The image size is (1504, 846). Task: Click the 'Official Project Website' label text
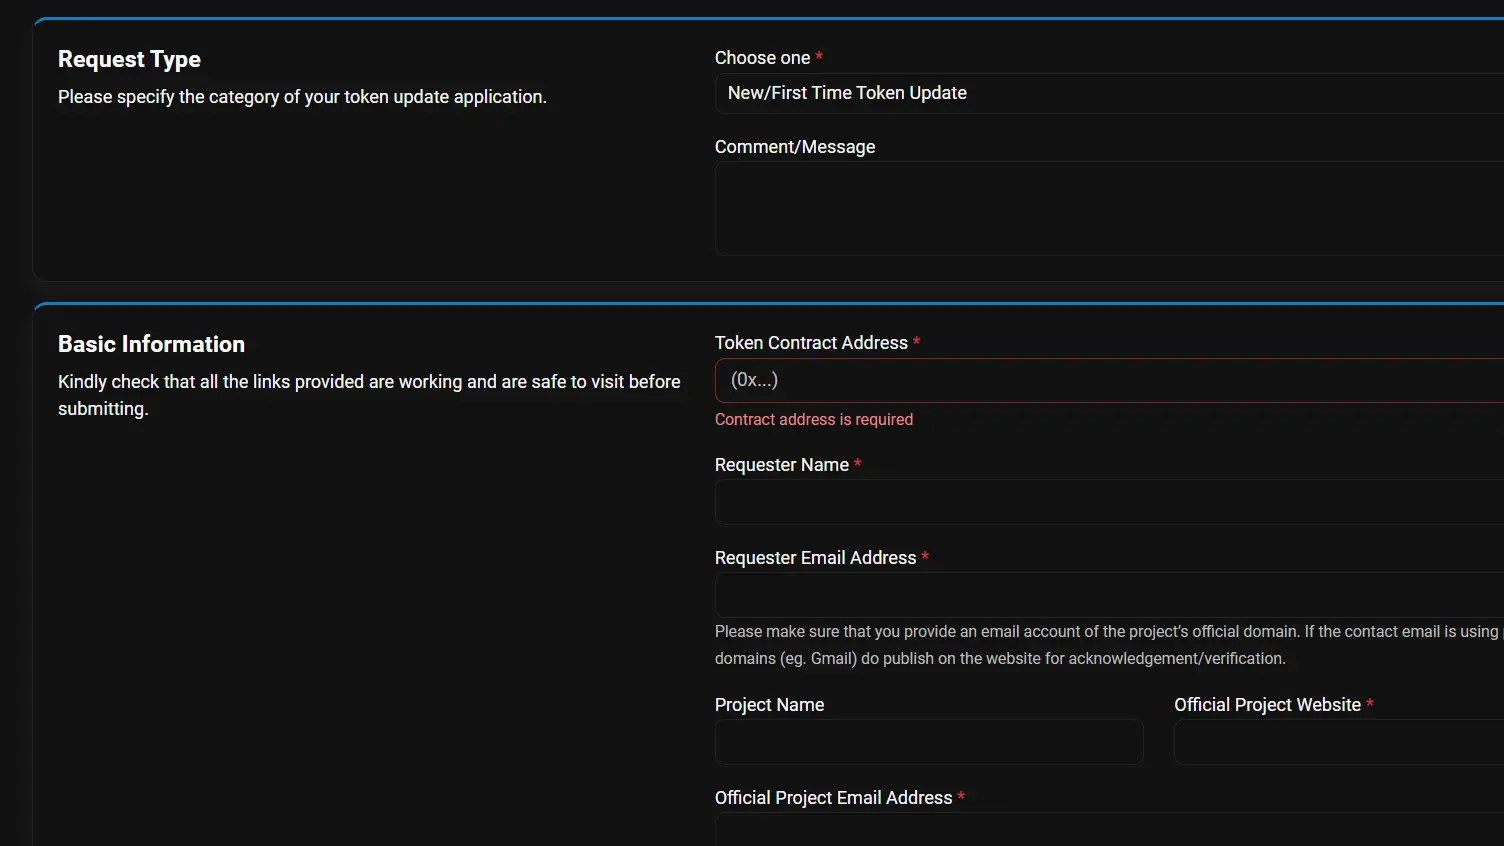1266,705
